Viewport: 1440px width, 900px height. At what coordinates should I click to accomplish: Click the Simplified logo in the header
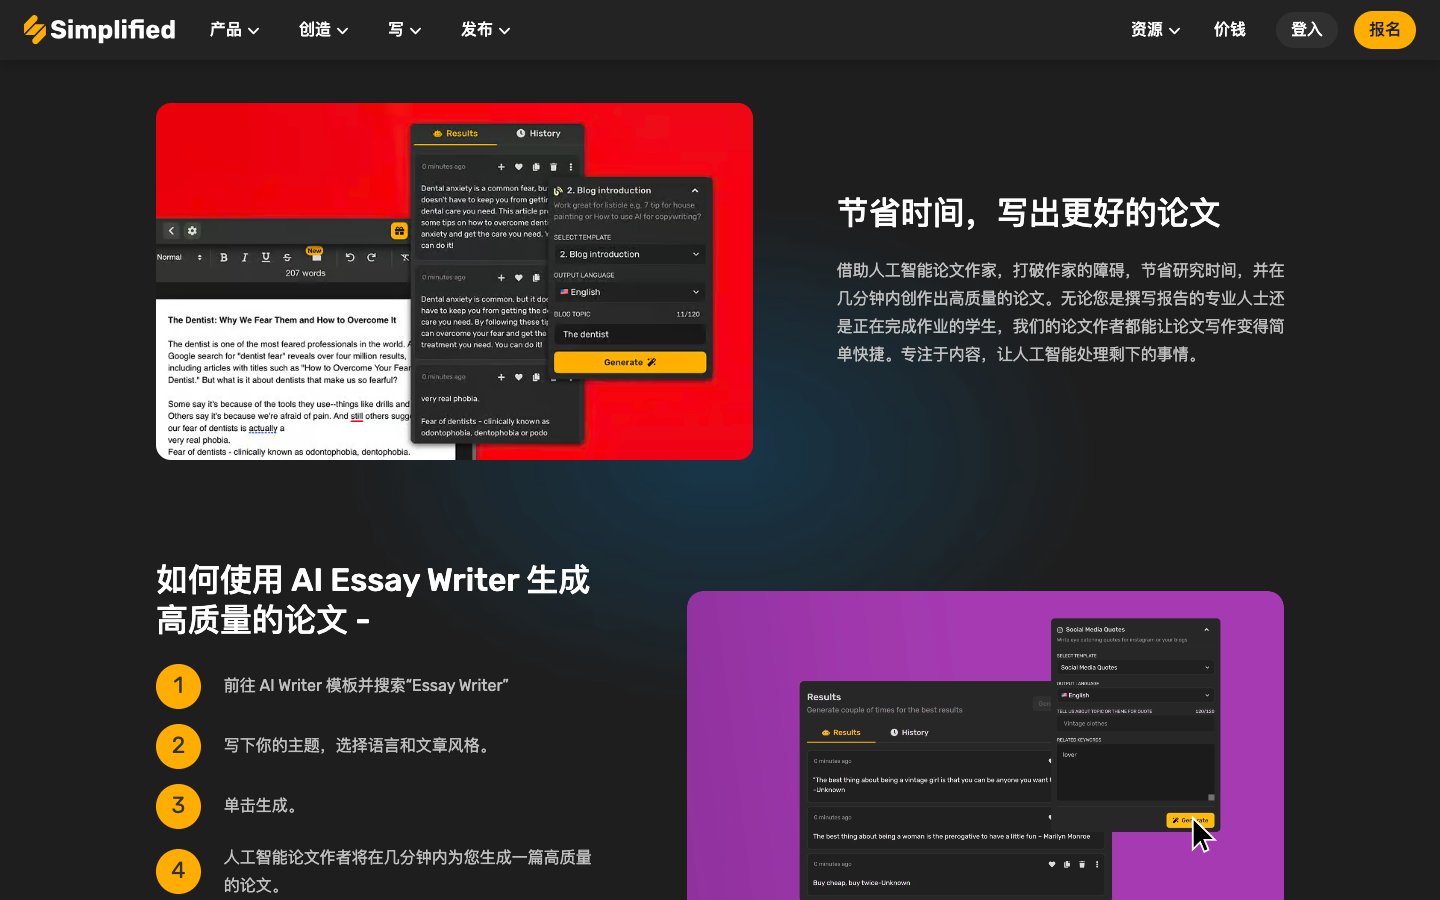pyautogui.click(x=99, y=30)
